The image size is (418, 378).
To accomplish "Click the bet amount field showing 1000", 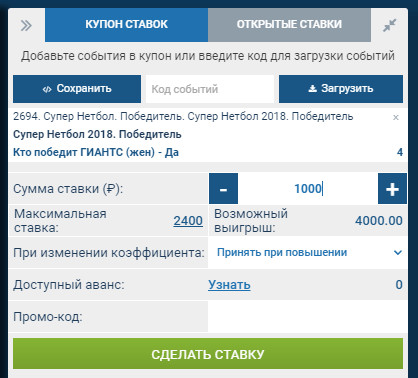I will [308, 188].
